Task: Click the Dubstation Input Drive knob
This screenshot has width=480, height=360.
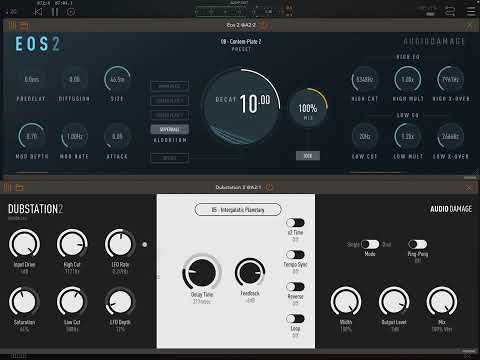Action: [24, 244]
